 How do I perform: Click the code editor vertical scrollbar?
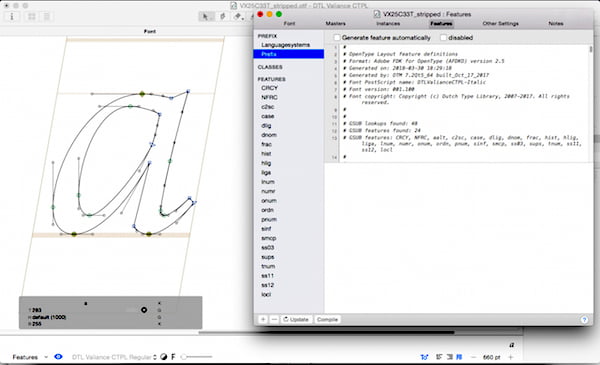pyautogui.click(x=591, y=49)
